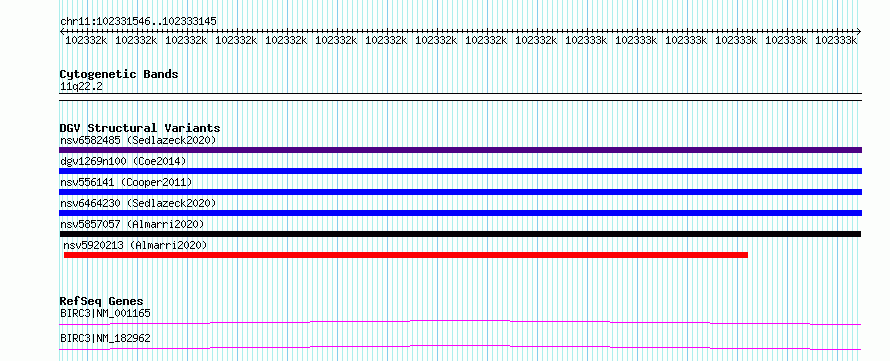The width and height of the screenshot is (890, 361).
Task: Click the magenta line under BIRC3|NM_182962
Action: click(460, 347)
